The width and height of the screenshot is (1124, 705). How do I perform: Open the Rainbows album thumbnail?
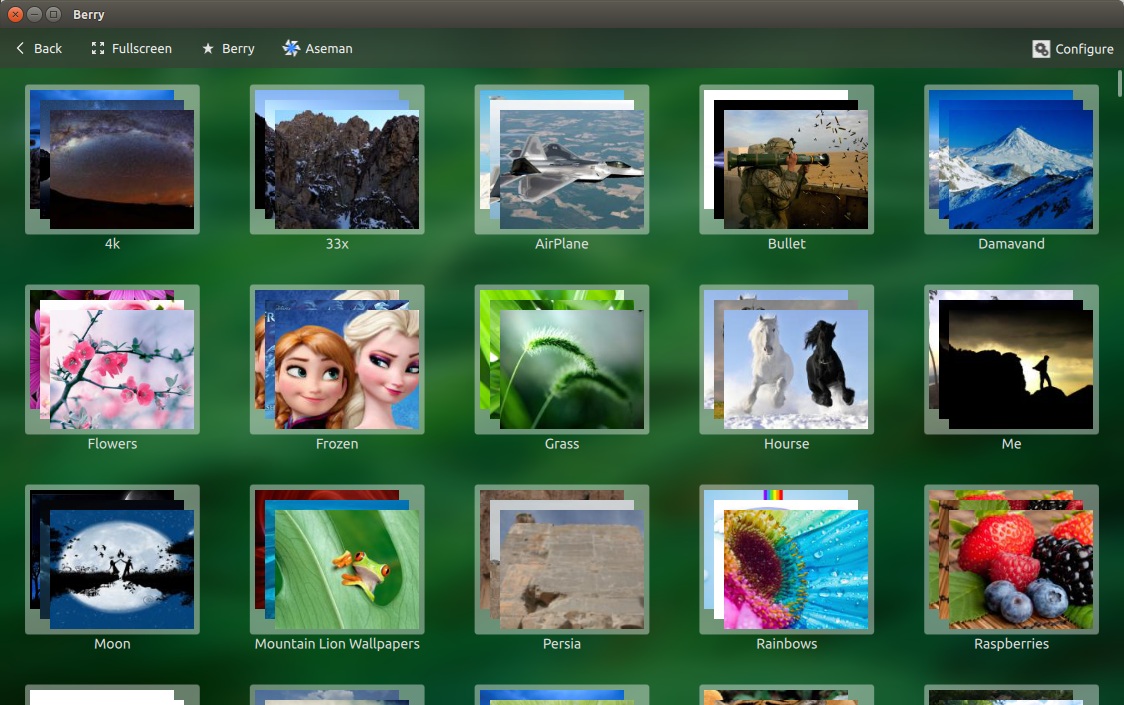click(786, 559)
